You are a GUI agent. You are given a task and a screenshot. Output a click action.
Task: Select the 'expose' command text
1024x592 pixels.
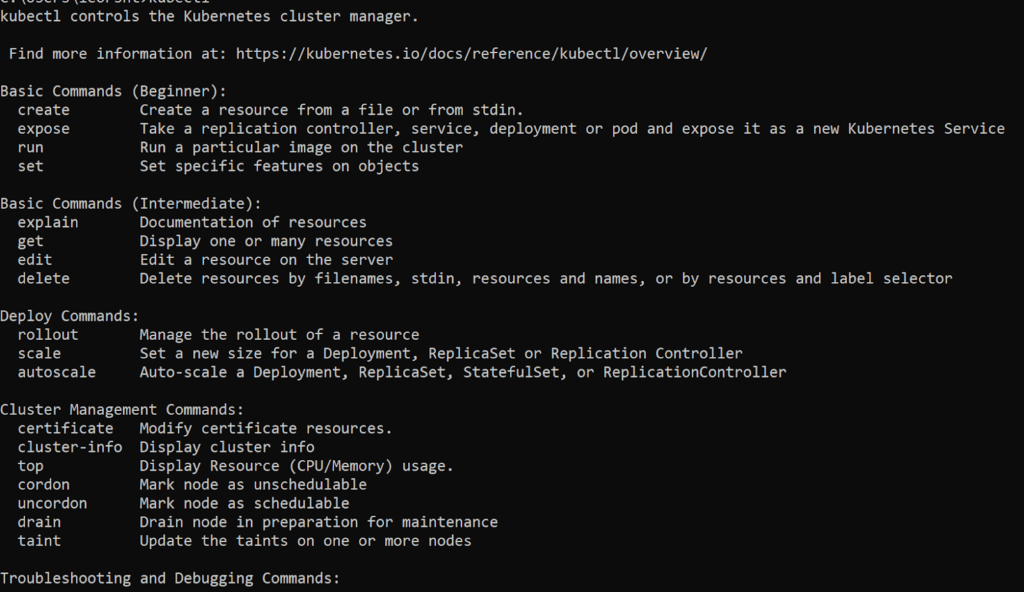click(x=44, y=129)
